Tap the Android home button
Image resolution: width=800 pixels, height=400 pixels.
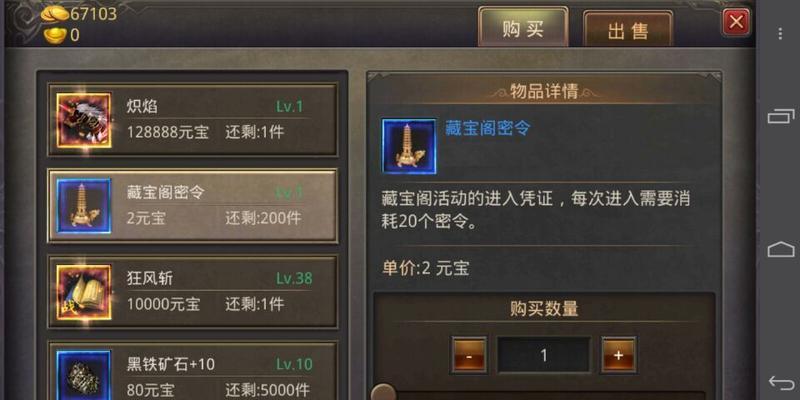(781, 249)
